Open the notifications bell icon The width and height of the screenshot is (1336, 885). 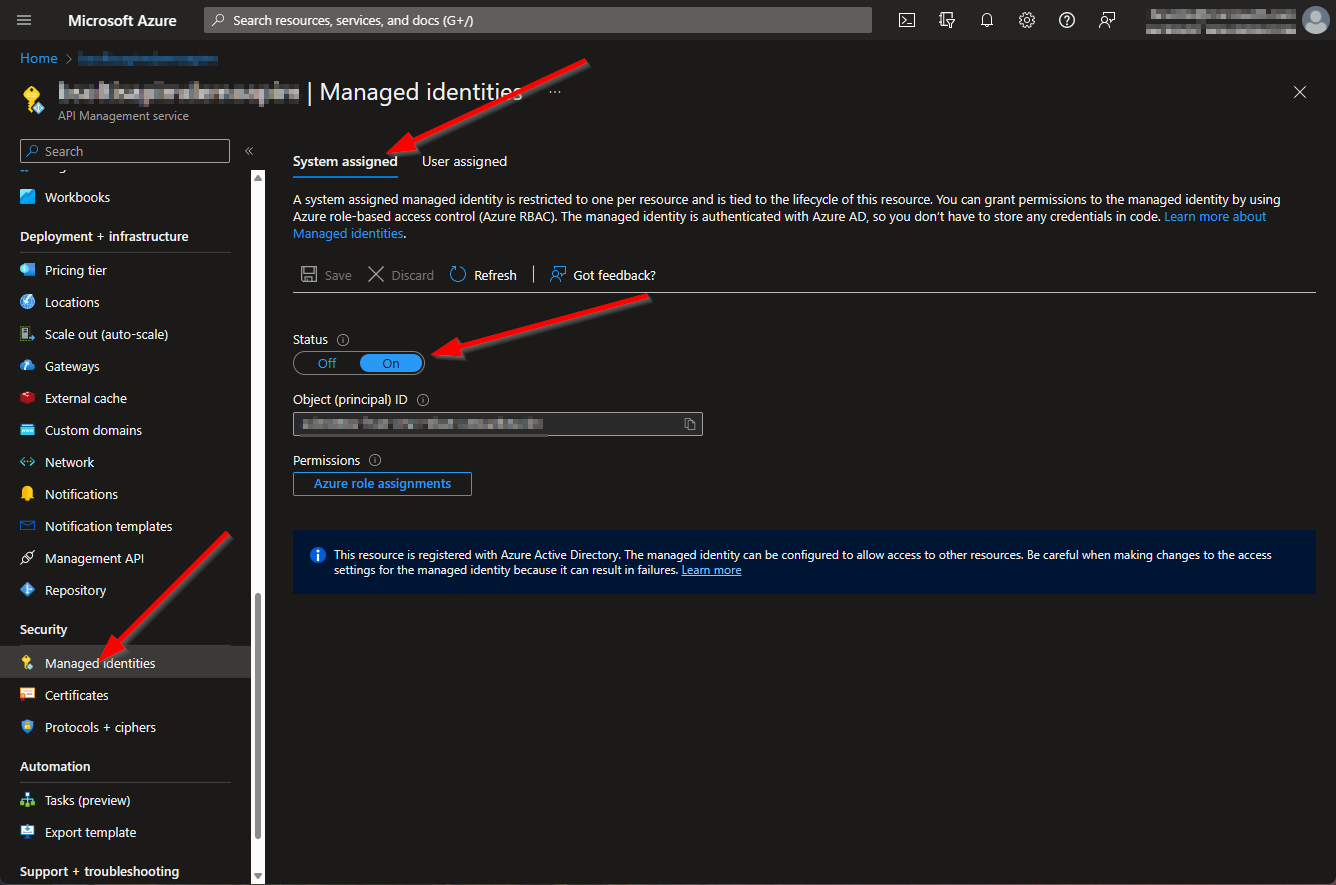coord(987,20)
